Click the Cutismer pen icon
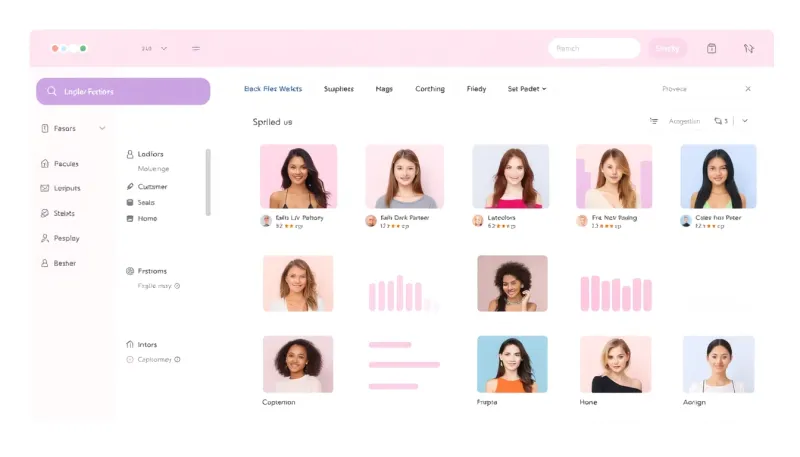 [x=130, y=187]
